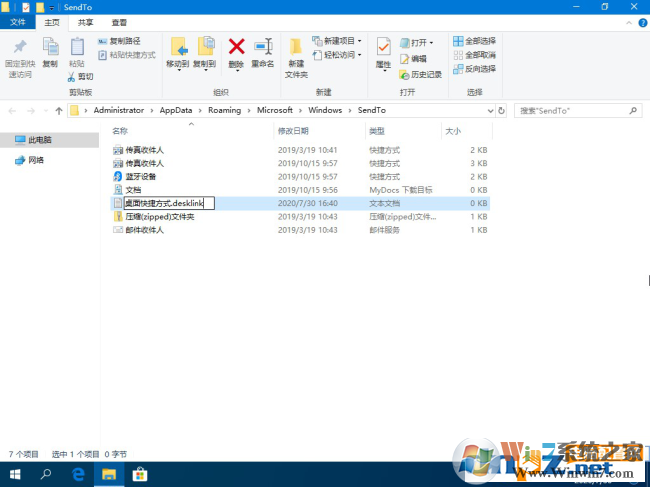
Task: Switch to the View (查看) tab
Action: tap(119, 22)
